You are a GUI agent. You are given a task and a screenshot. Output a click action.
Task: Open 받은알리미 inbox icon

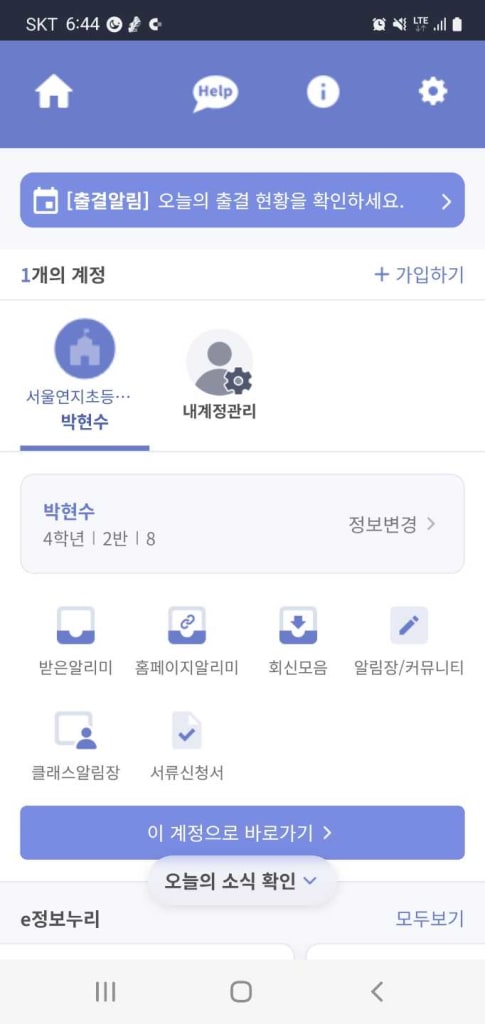click(x=76, y=626)
